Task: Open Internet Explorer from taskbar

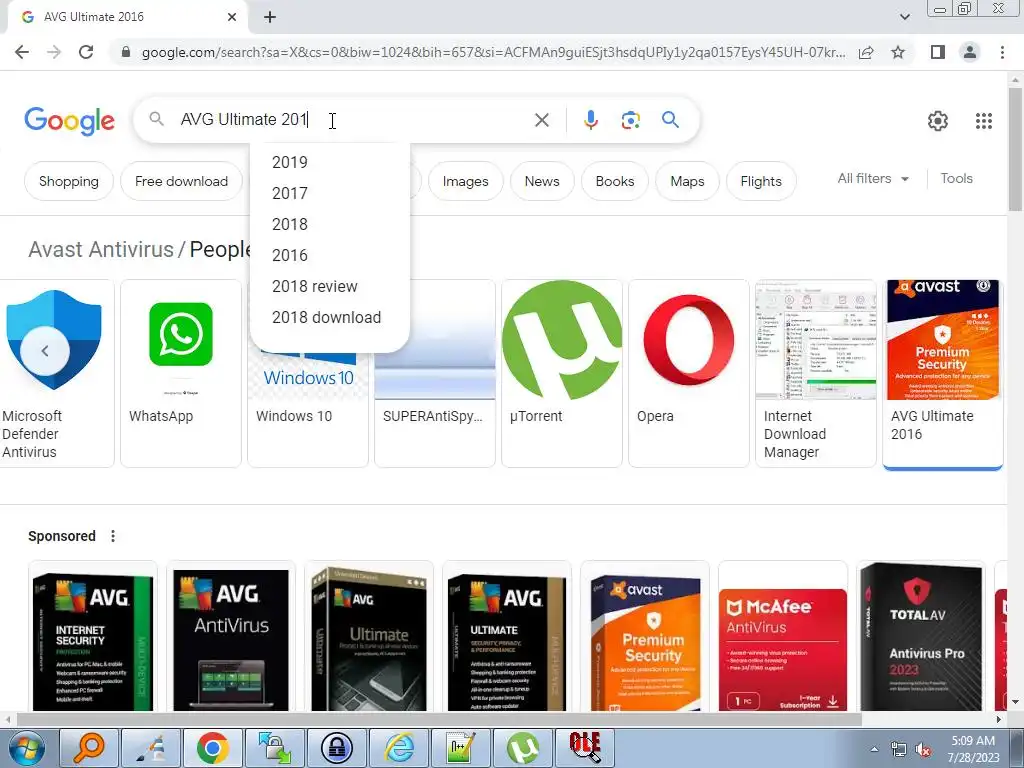Action: [399, 748]
